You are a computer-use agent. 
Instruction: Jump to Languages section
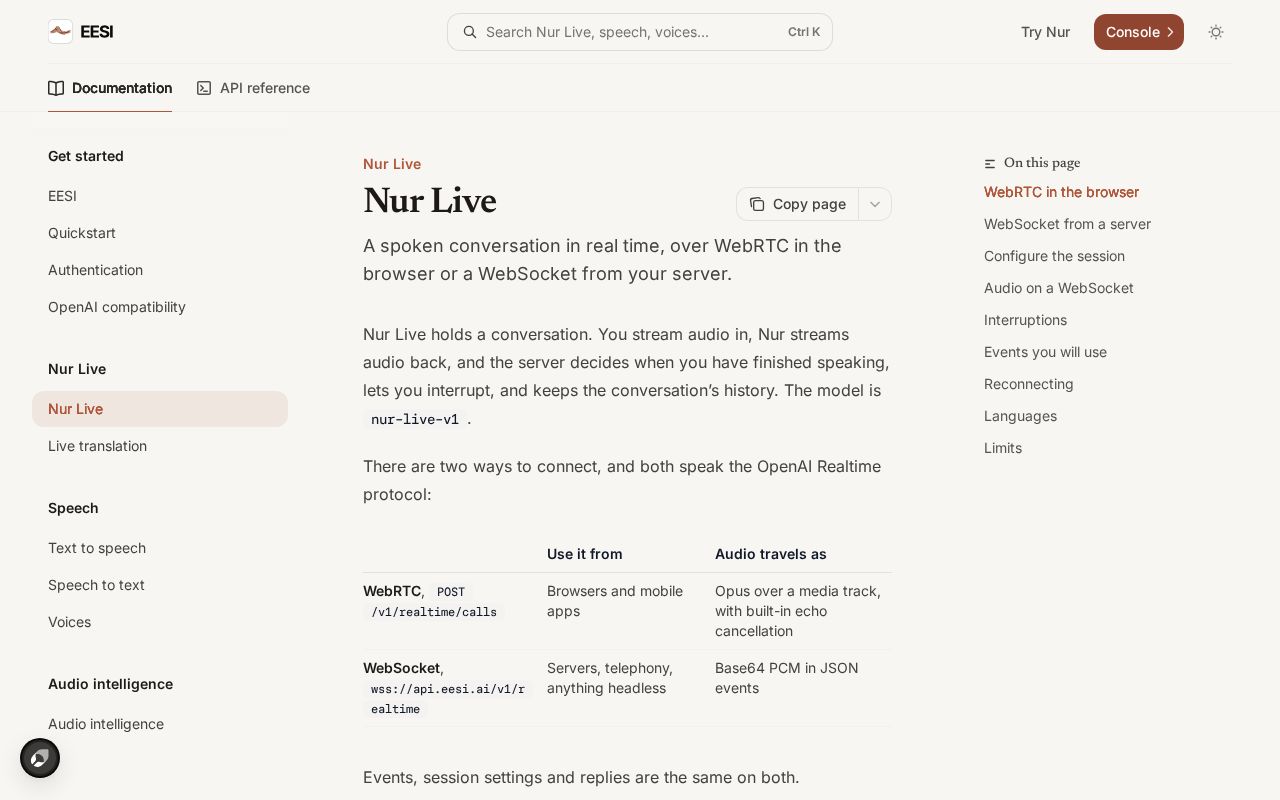(x=1020, y=416)
